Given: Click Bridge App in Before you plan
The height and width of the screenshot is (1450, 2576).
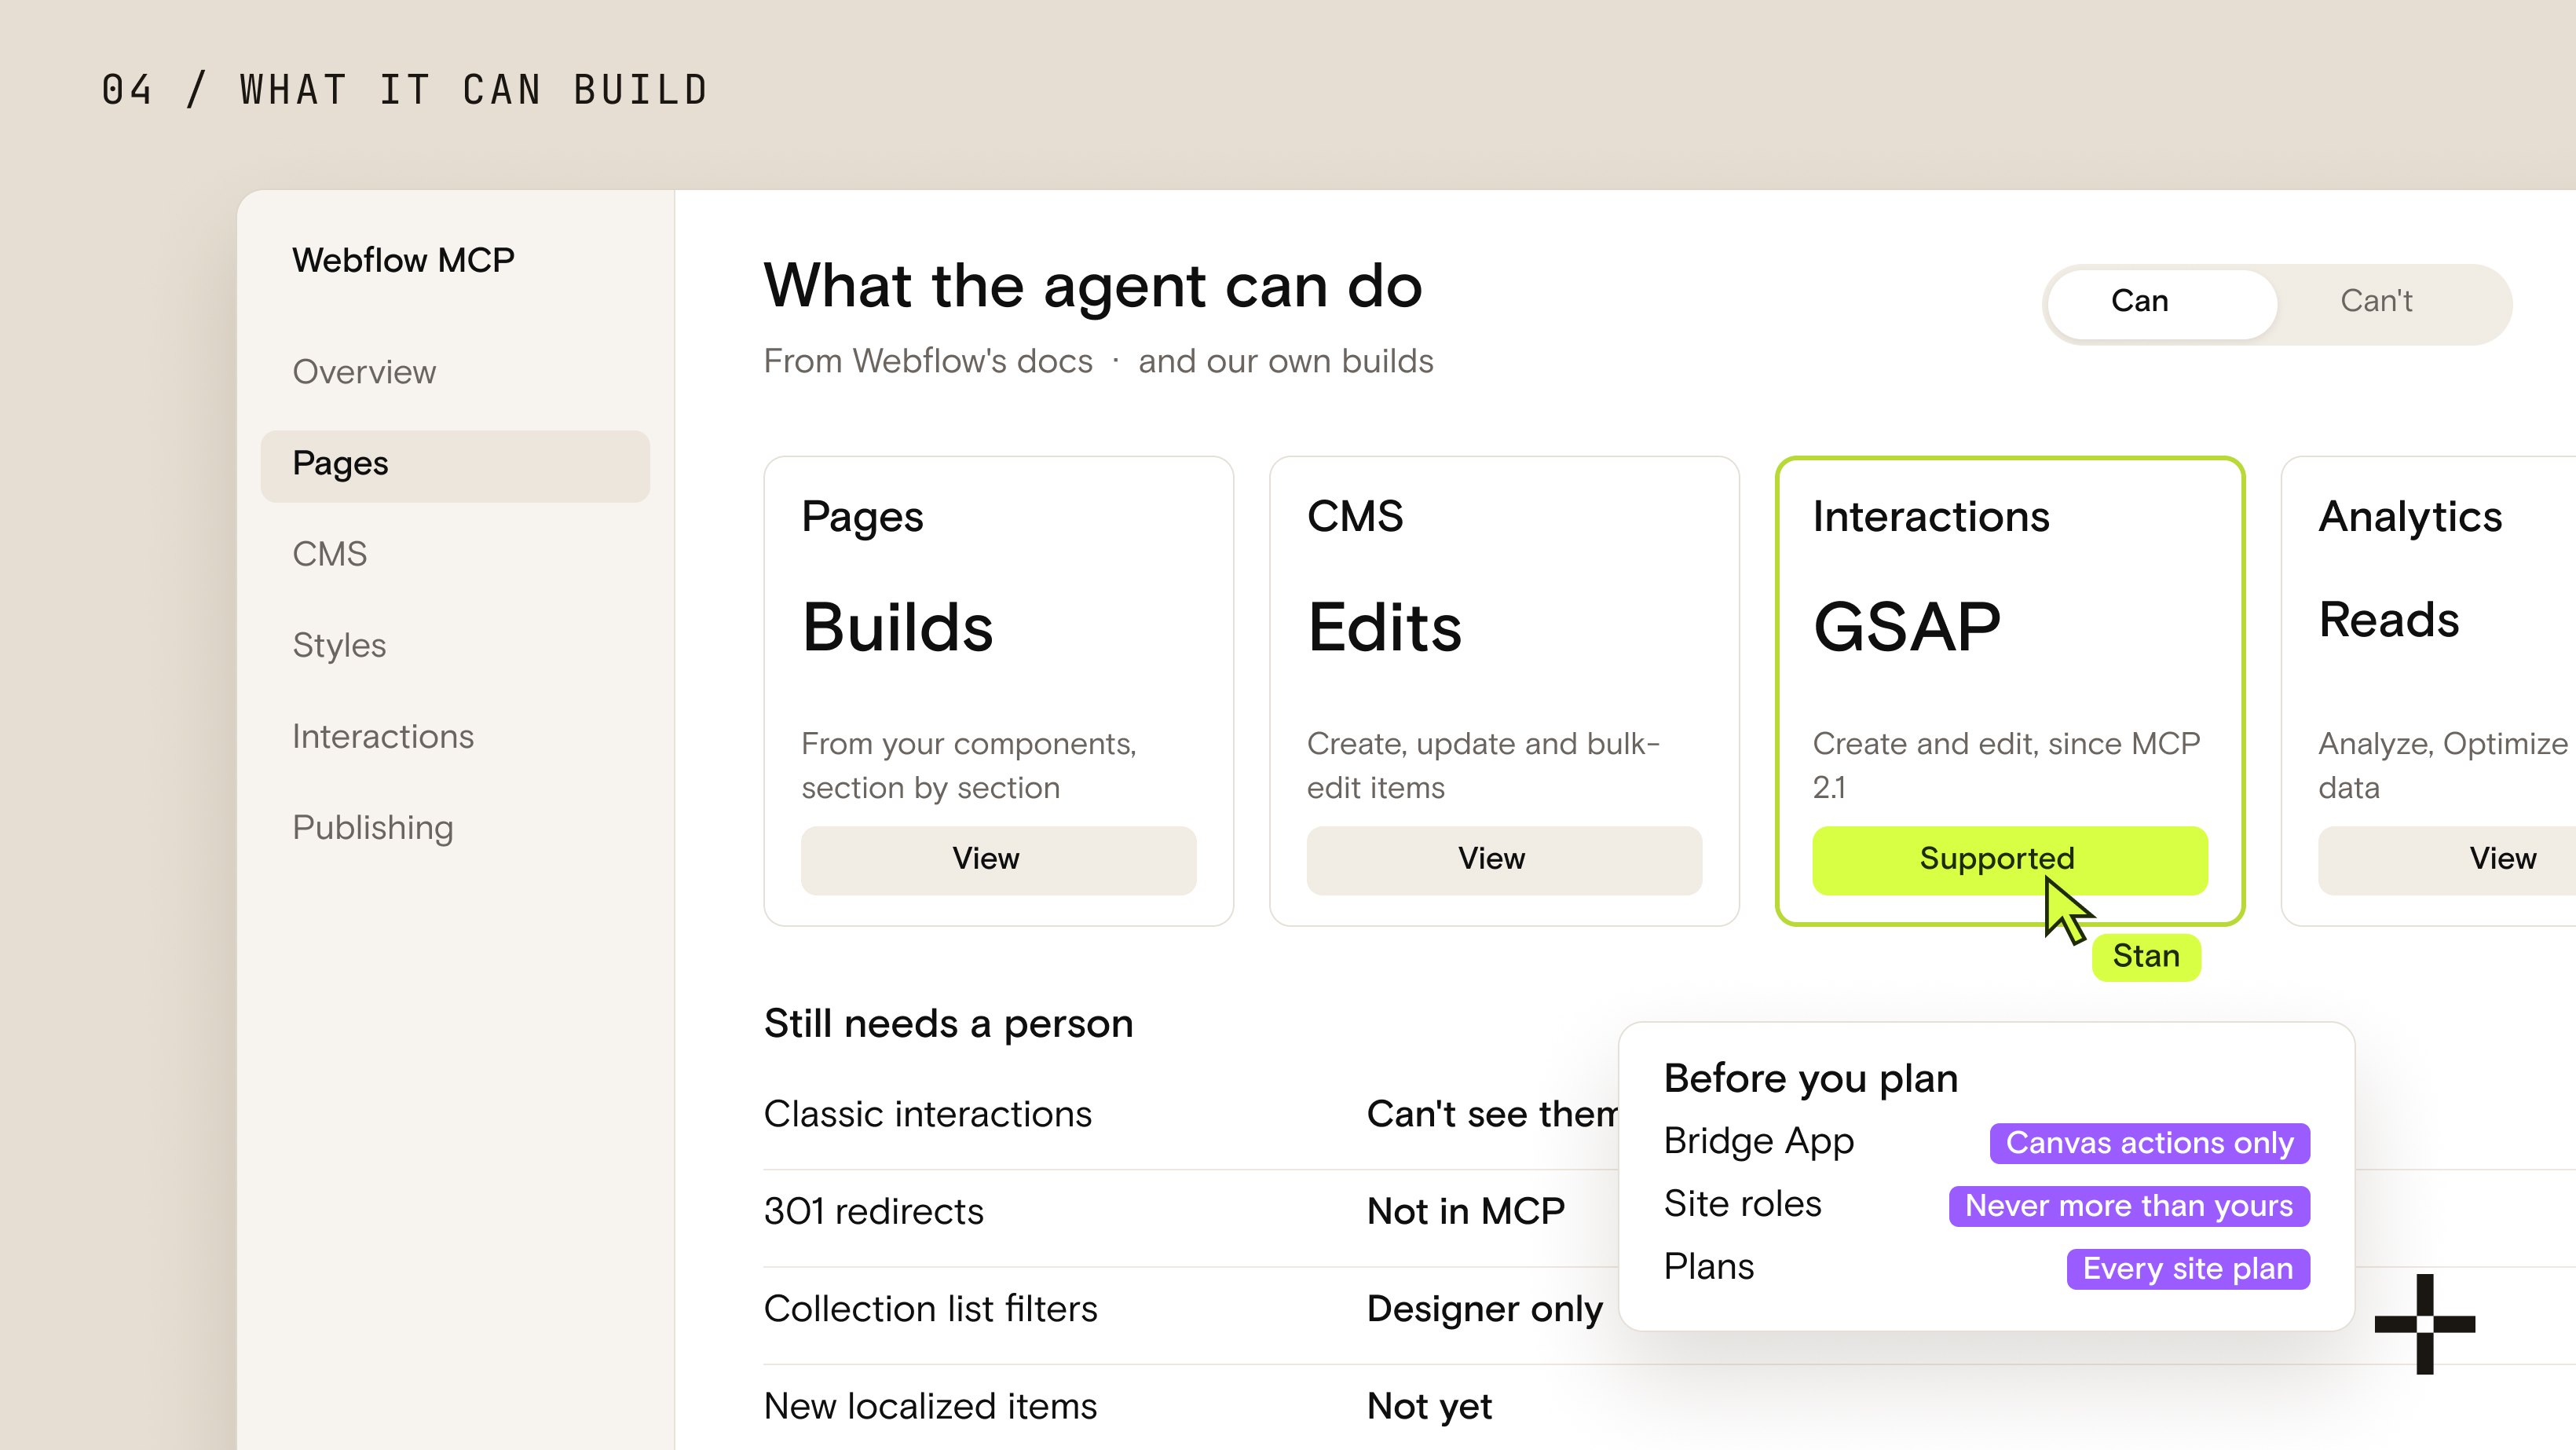Looking at the screenshot, I should pyautogui.click(x=1759, y=1142).
